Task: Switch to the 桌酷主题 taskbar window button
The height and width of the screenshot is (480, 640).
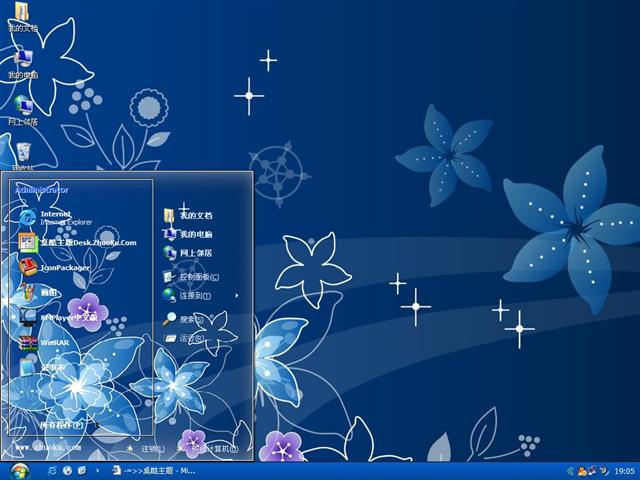Action: tap(154, 471)
